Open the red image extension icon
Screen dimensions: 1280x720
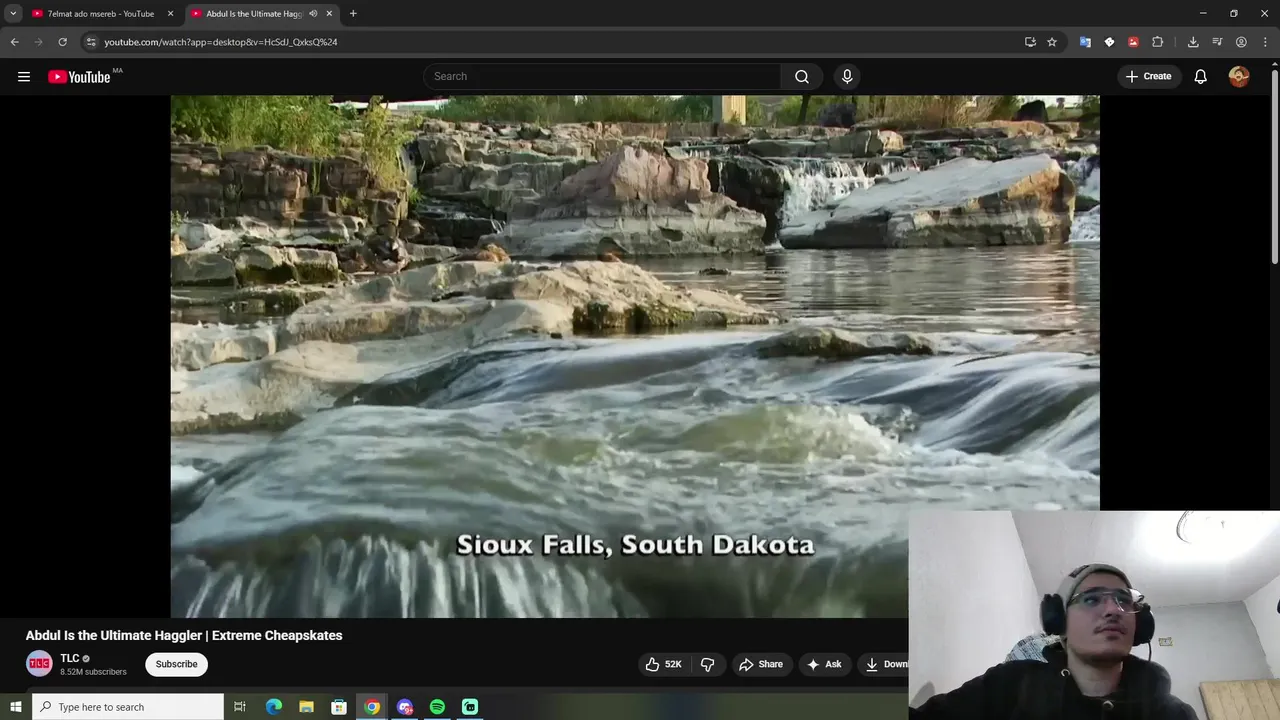1133,42
